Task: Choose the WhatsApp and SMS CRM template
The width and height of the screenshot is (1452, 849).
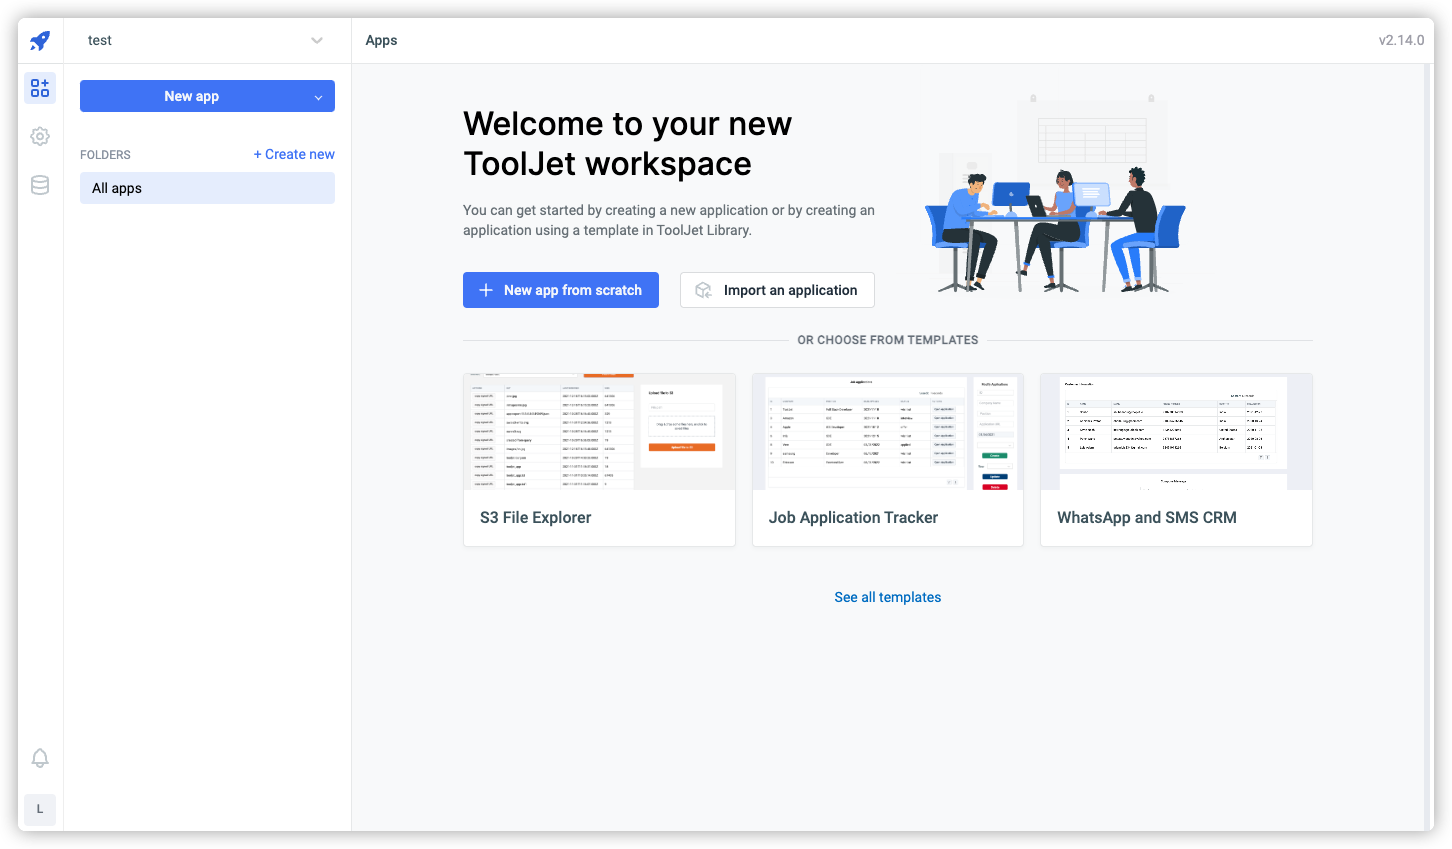Action: [x=1176, y=460]
